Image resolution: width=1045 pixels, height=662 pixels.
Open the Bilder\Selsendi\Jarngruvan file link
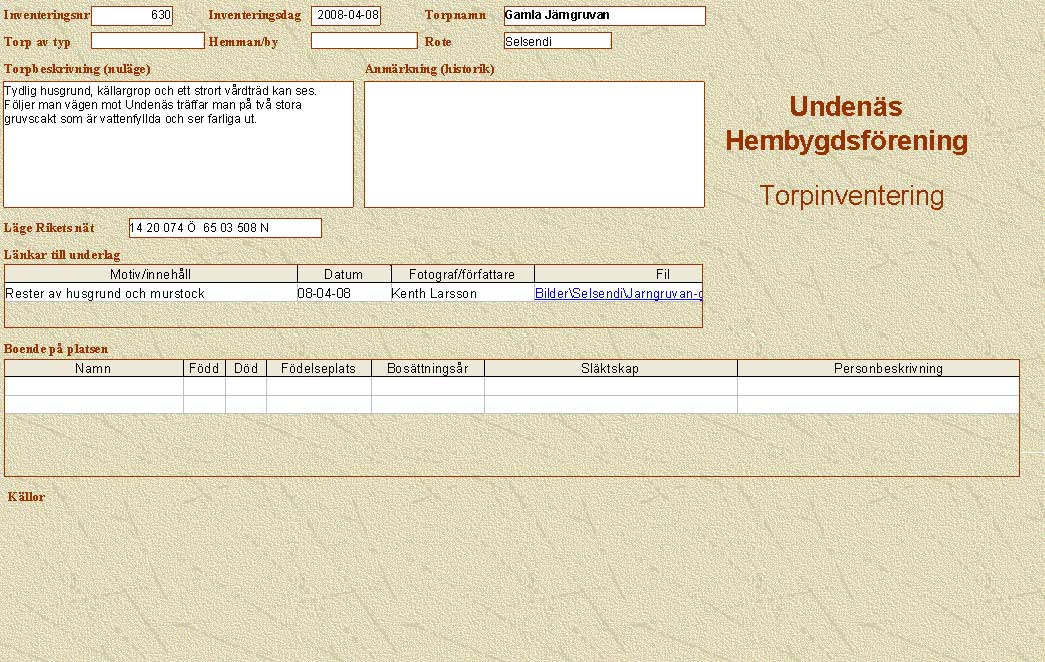pyautogui.click(x=618, y=294)
